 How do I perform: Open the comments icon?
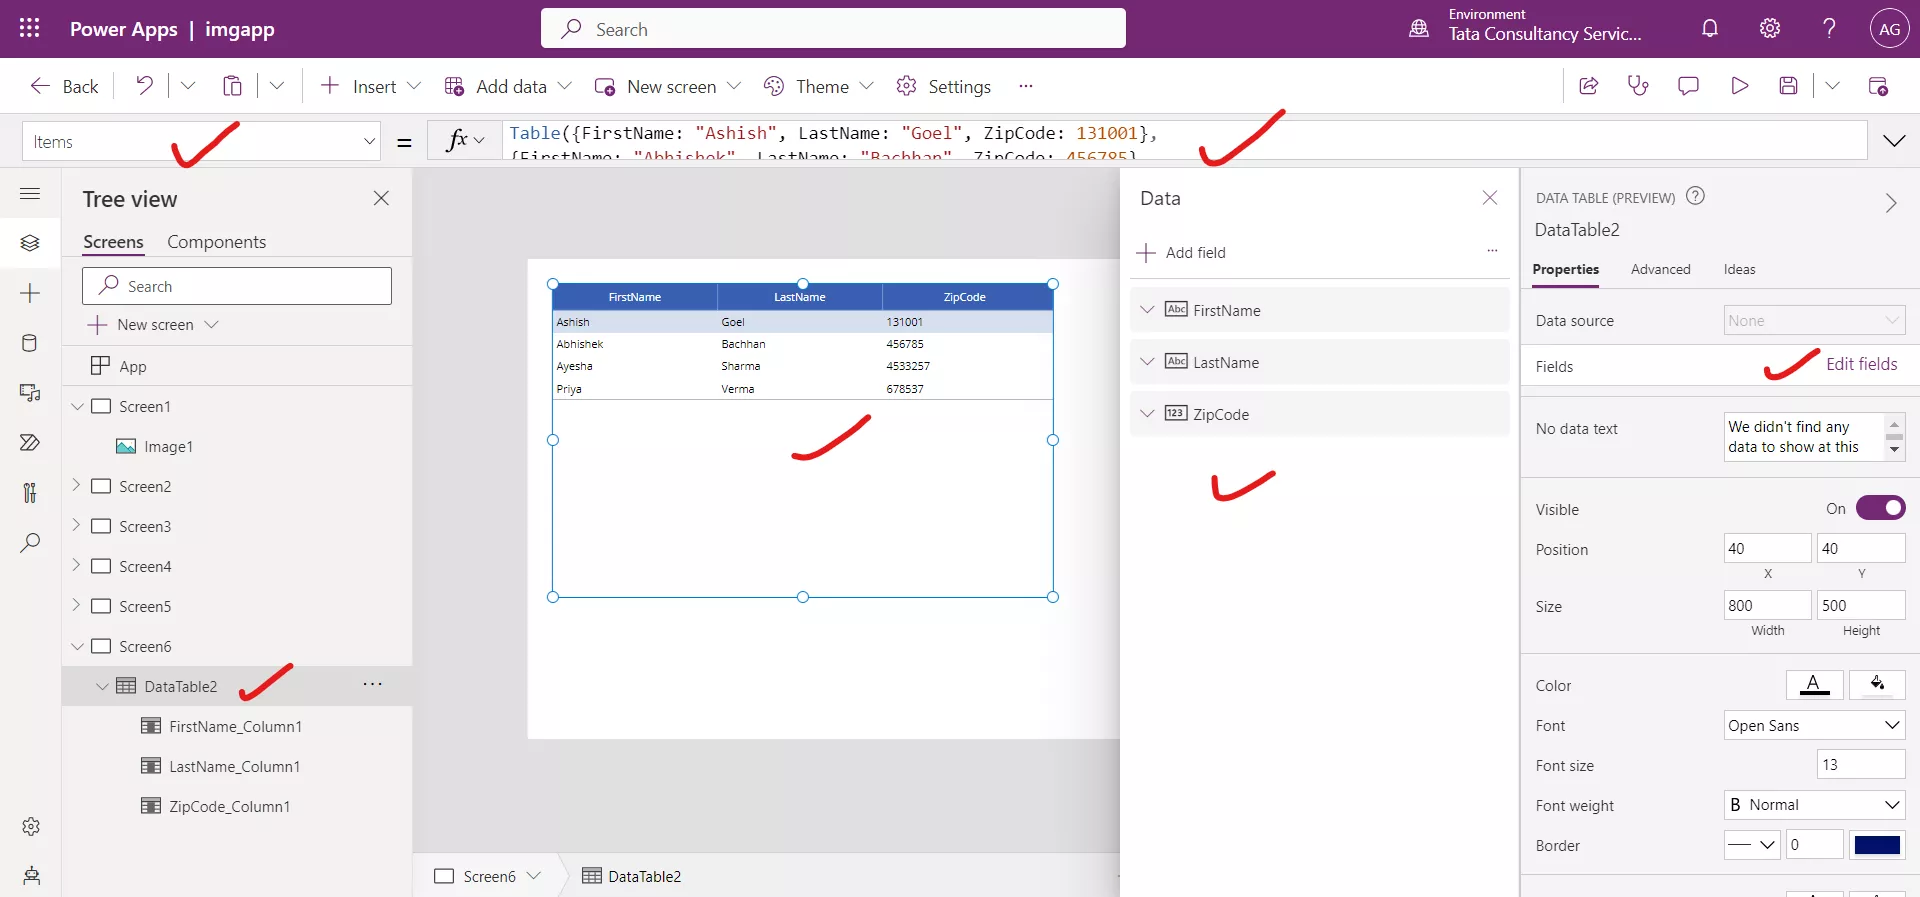coord(1688,86)
